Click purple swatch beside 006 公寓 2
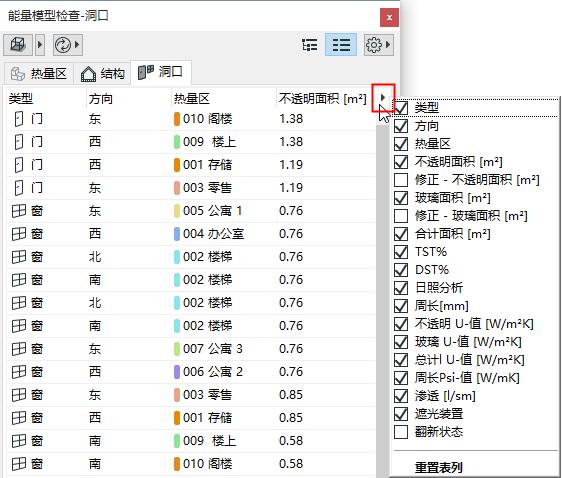 pos(177,372)
